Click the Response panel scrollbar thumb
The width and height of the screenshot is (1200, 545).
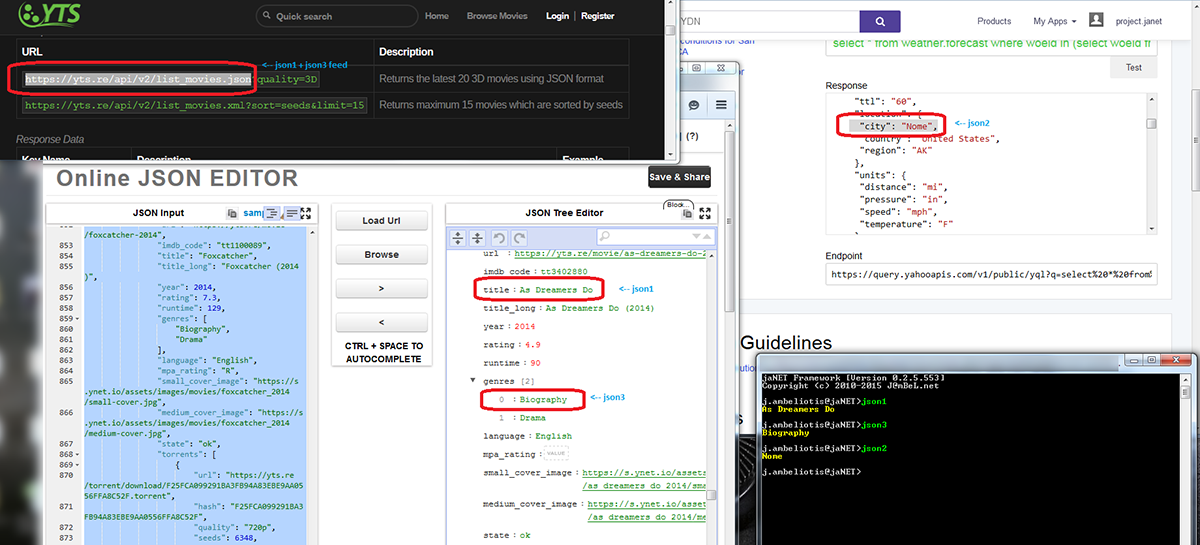1151,124
